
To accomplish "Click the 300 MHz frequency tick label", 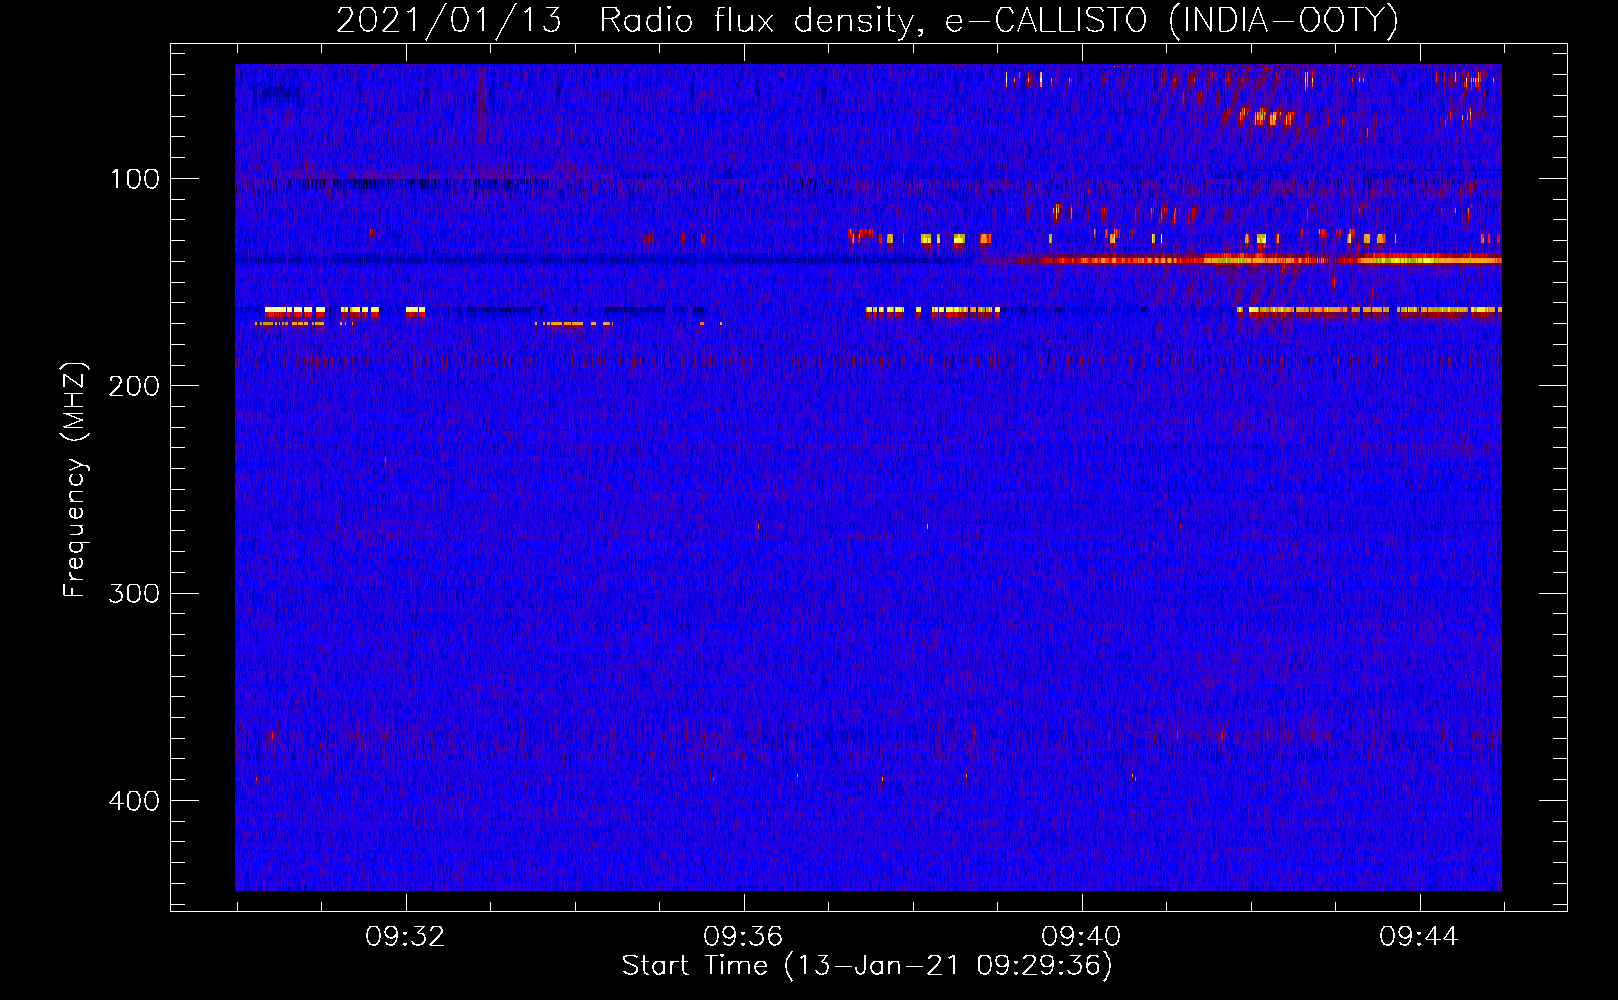I will click(134, 593).
